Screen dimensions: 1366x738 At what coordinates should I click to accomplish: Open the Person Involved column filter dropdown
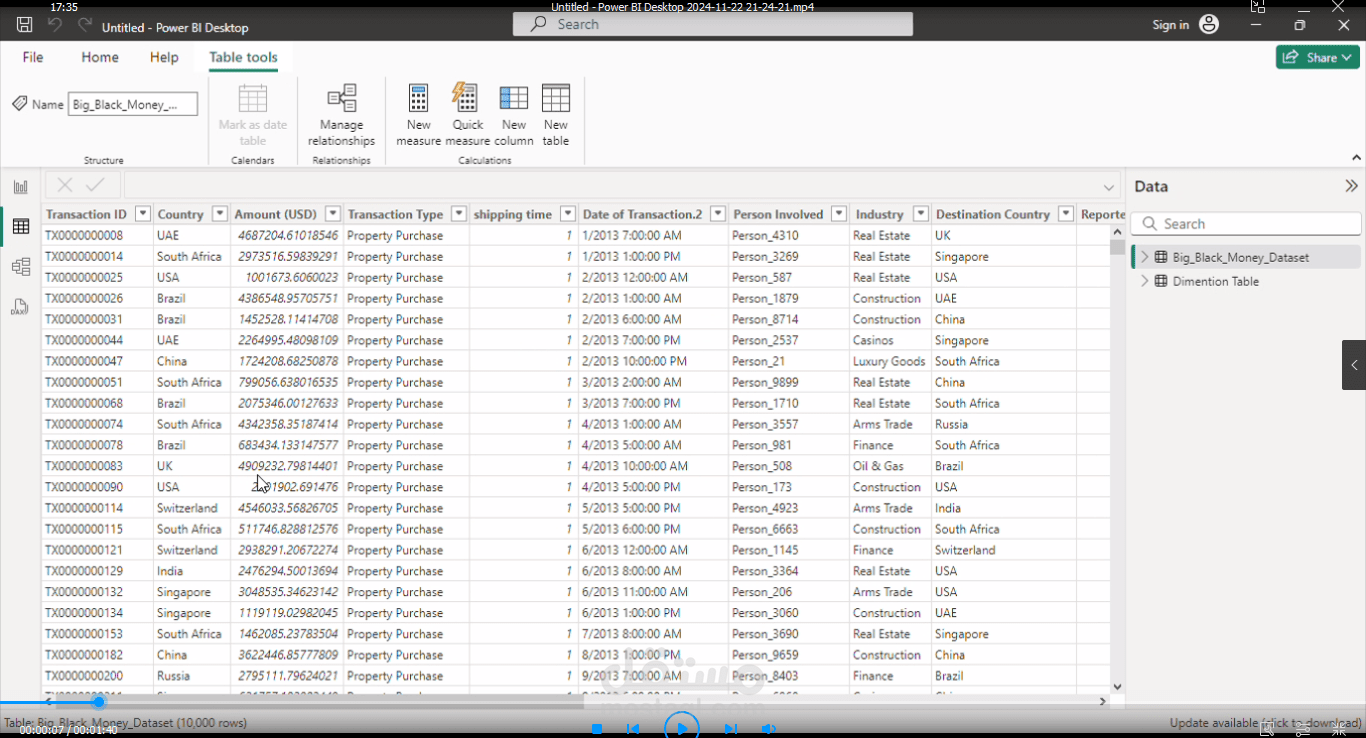click(838, 214)
